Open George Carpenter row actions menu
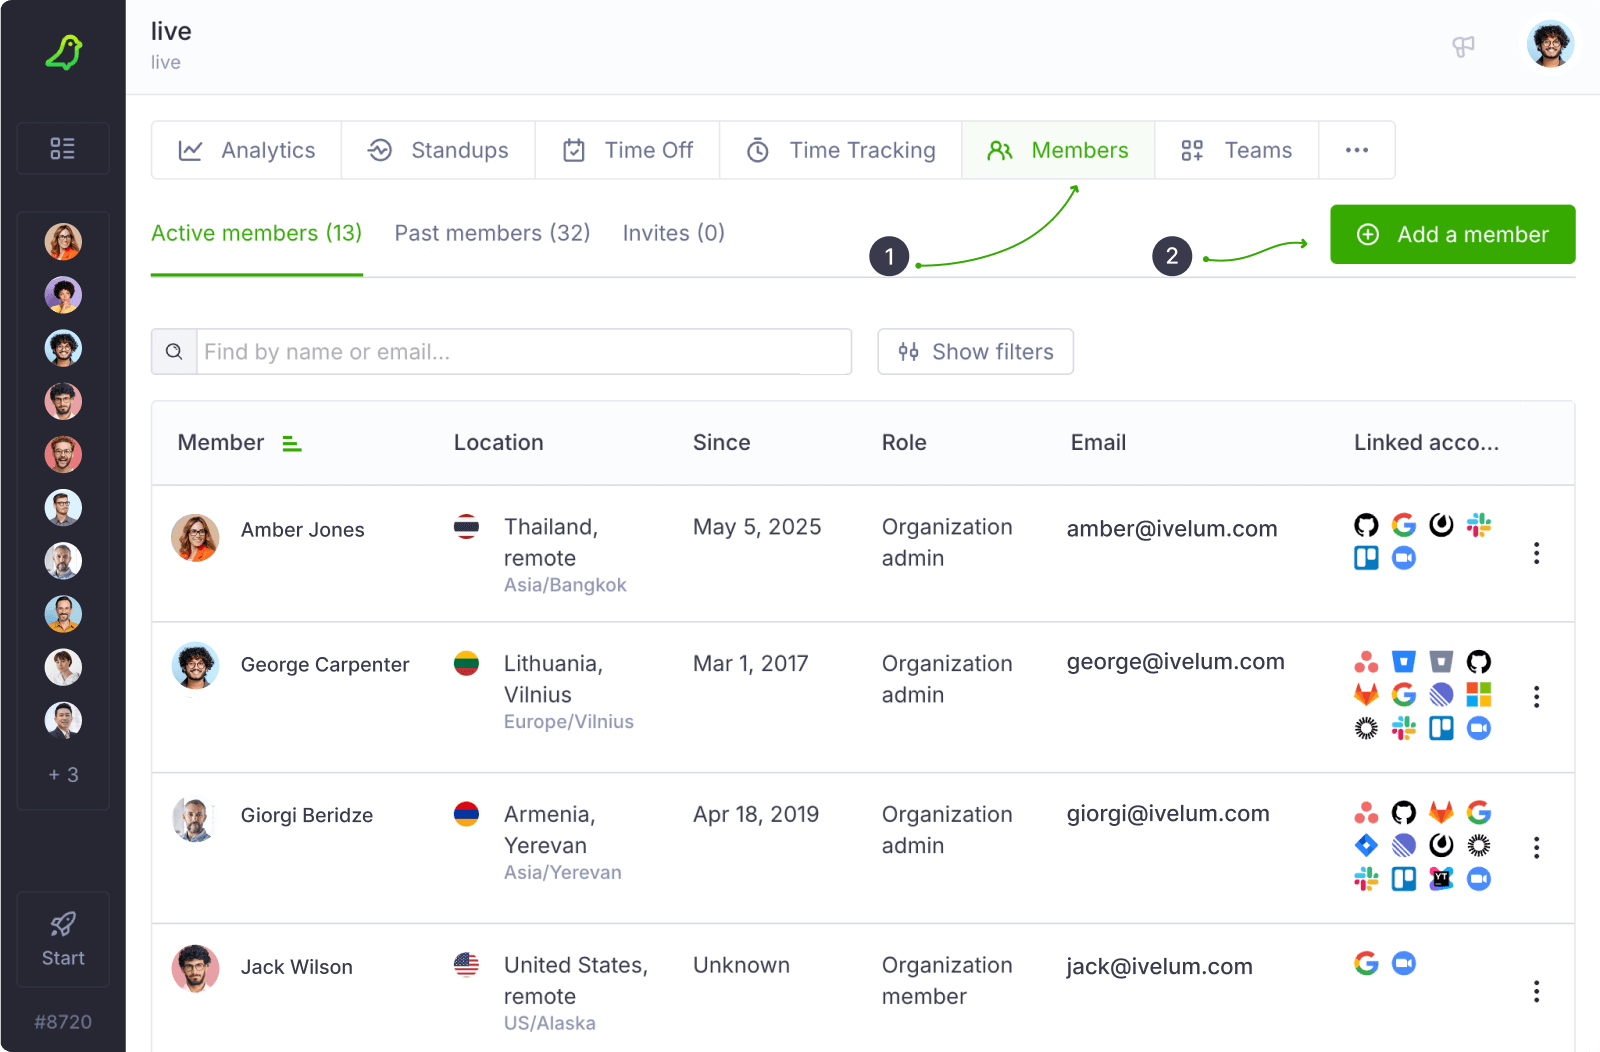The width and height of the screenshot is (1600, 1052). pyautogui.click(x=1536, y=697)
